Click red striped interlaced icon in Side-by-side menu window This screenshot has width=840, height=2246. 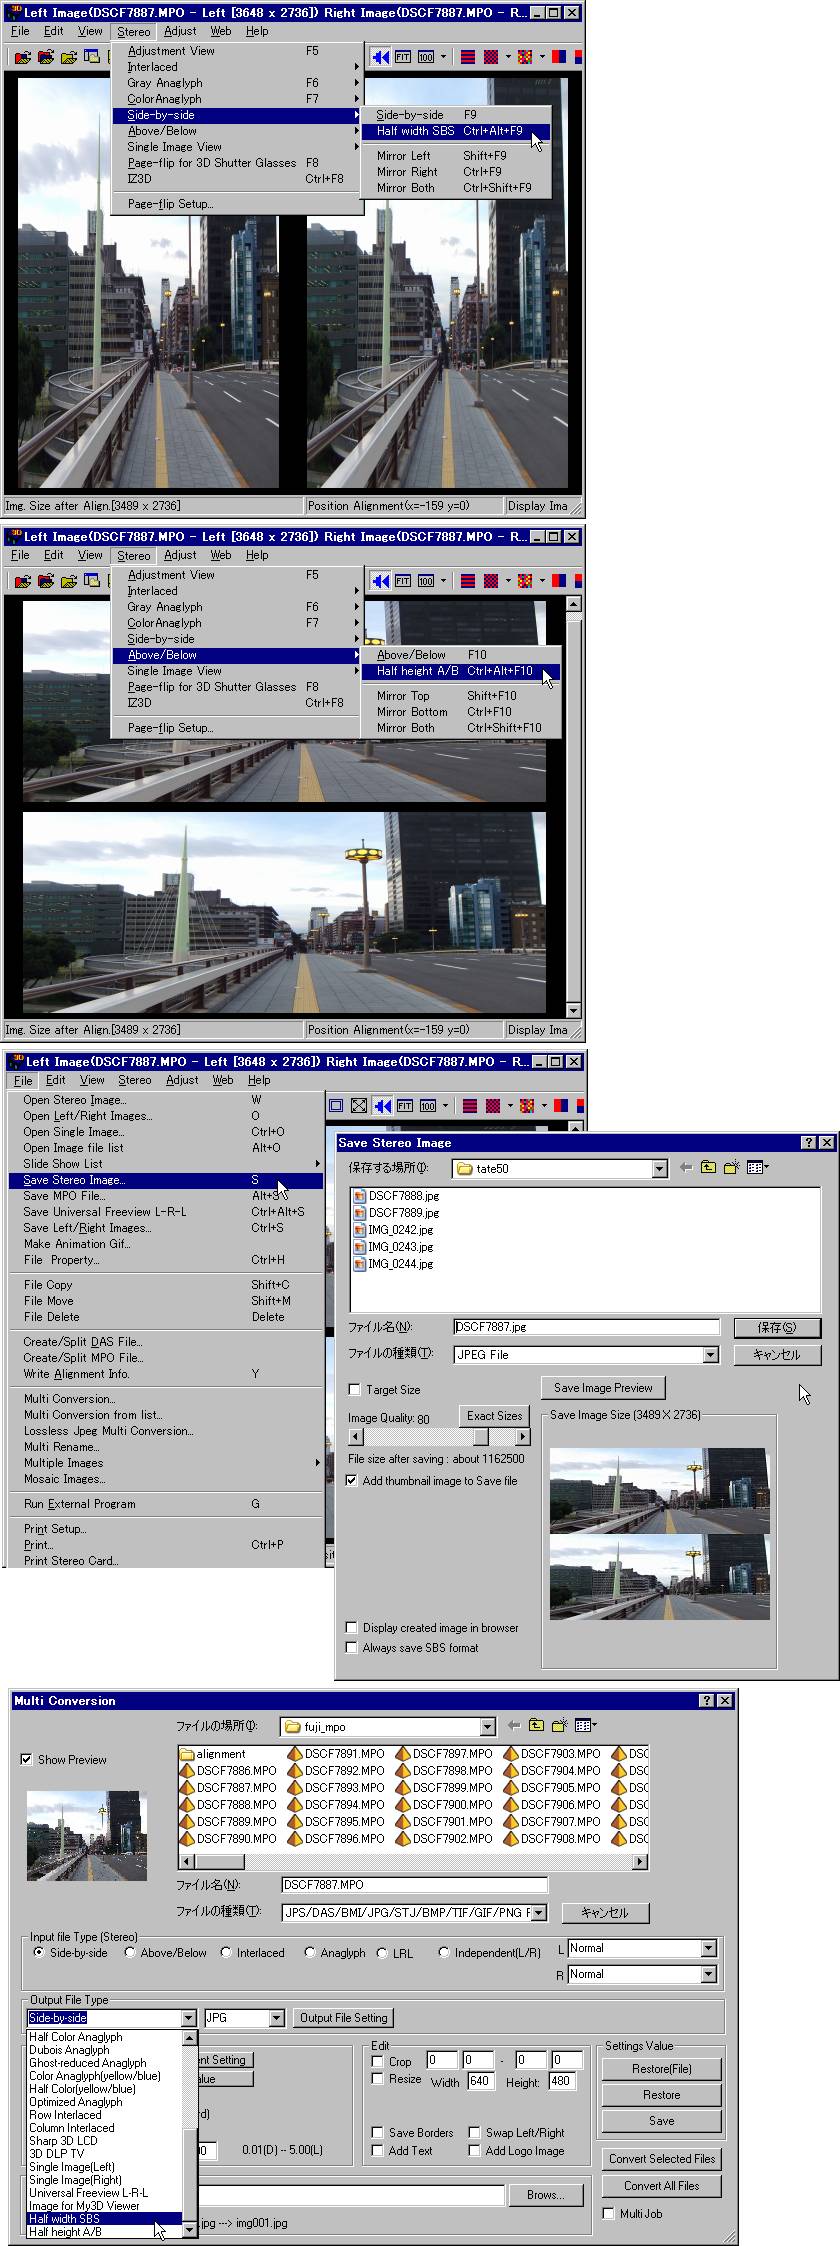[x=468, y=57]
